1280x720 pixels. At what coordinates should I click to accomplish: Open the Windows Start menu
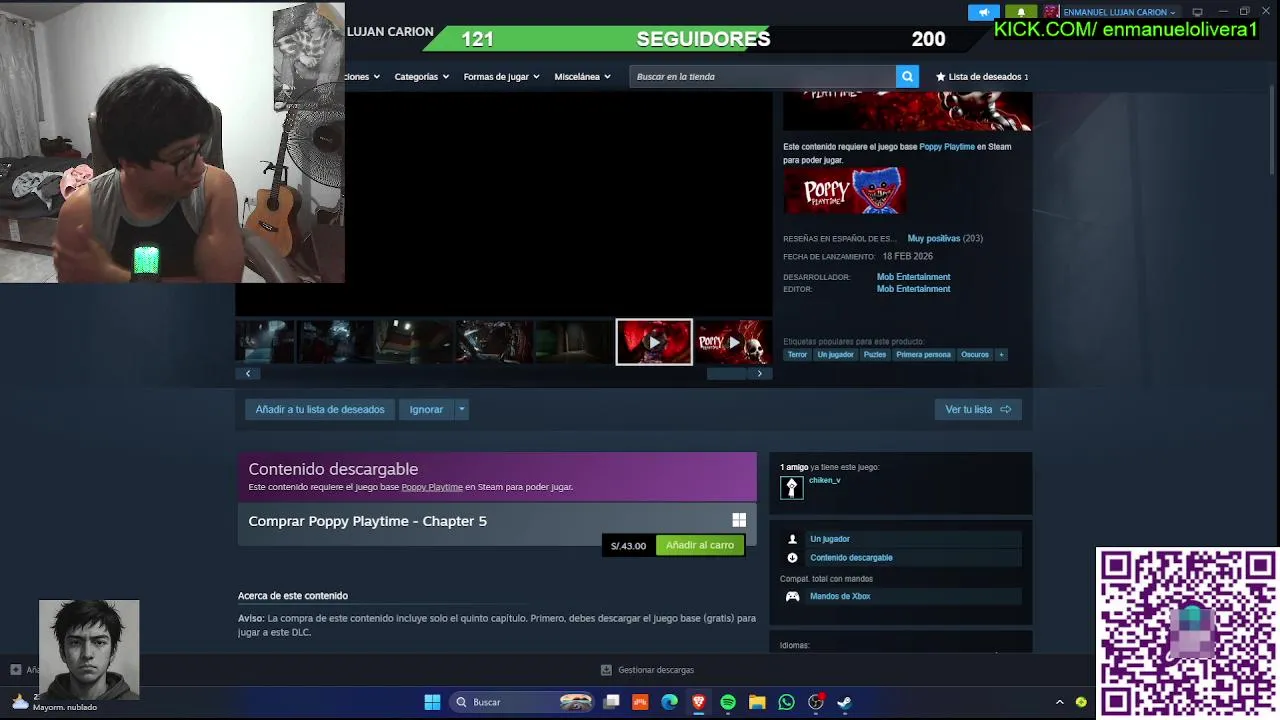coord(432,702)
